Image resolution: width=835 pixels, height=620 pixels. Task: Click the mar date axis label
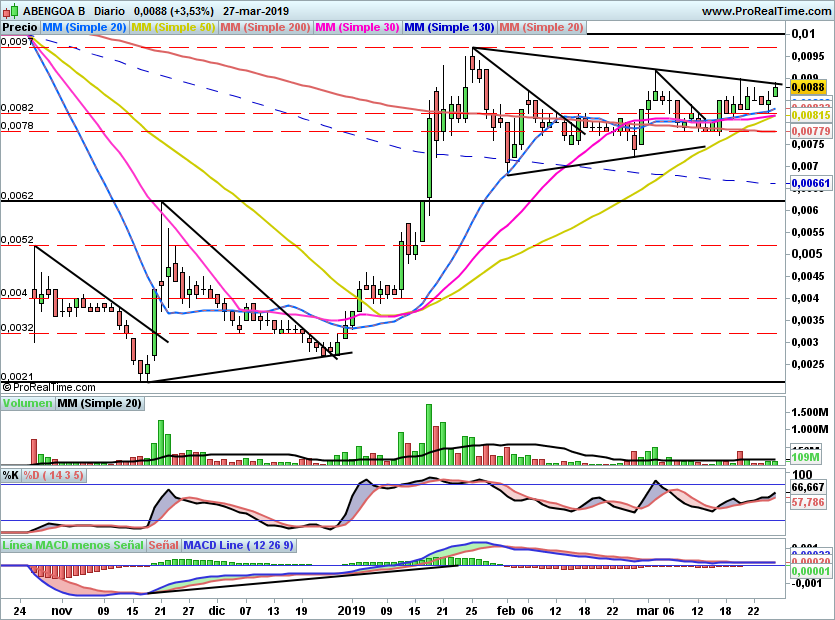[647, 610]
